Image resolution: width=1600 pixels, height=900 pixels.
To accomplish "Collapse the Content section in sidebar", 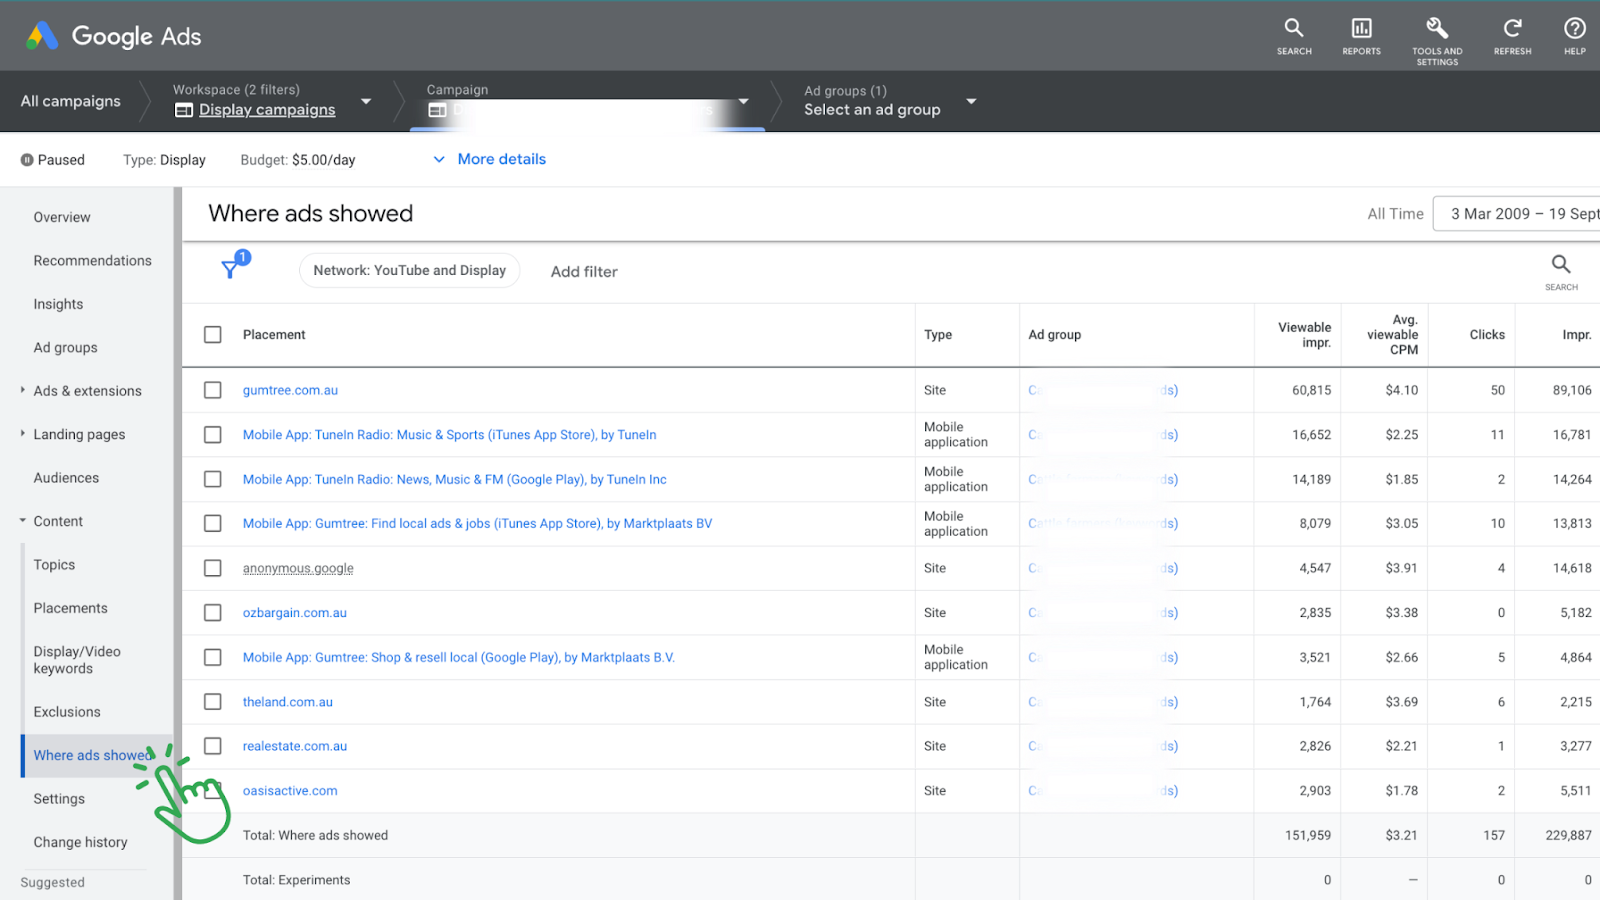I will 23,521.
